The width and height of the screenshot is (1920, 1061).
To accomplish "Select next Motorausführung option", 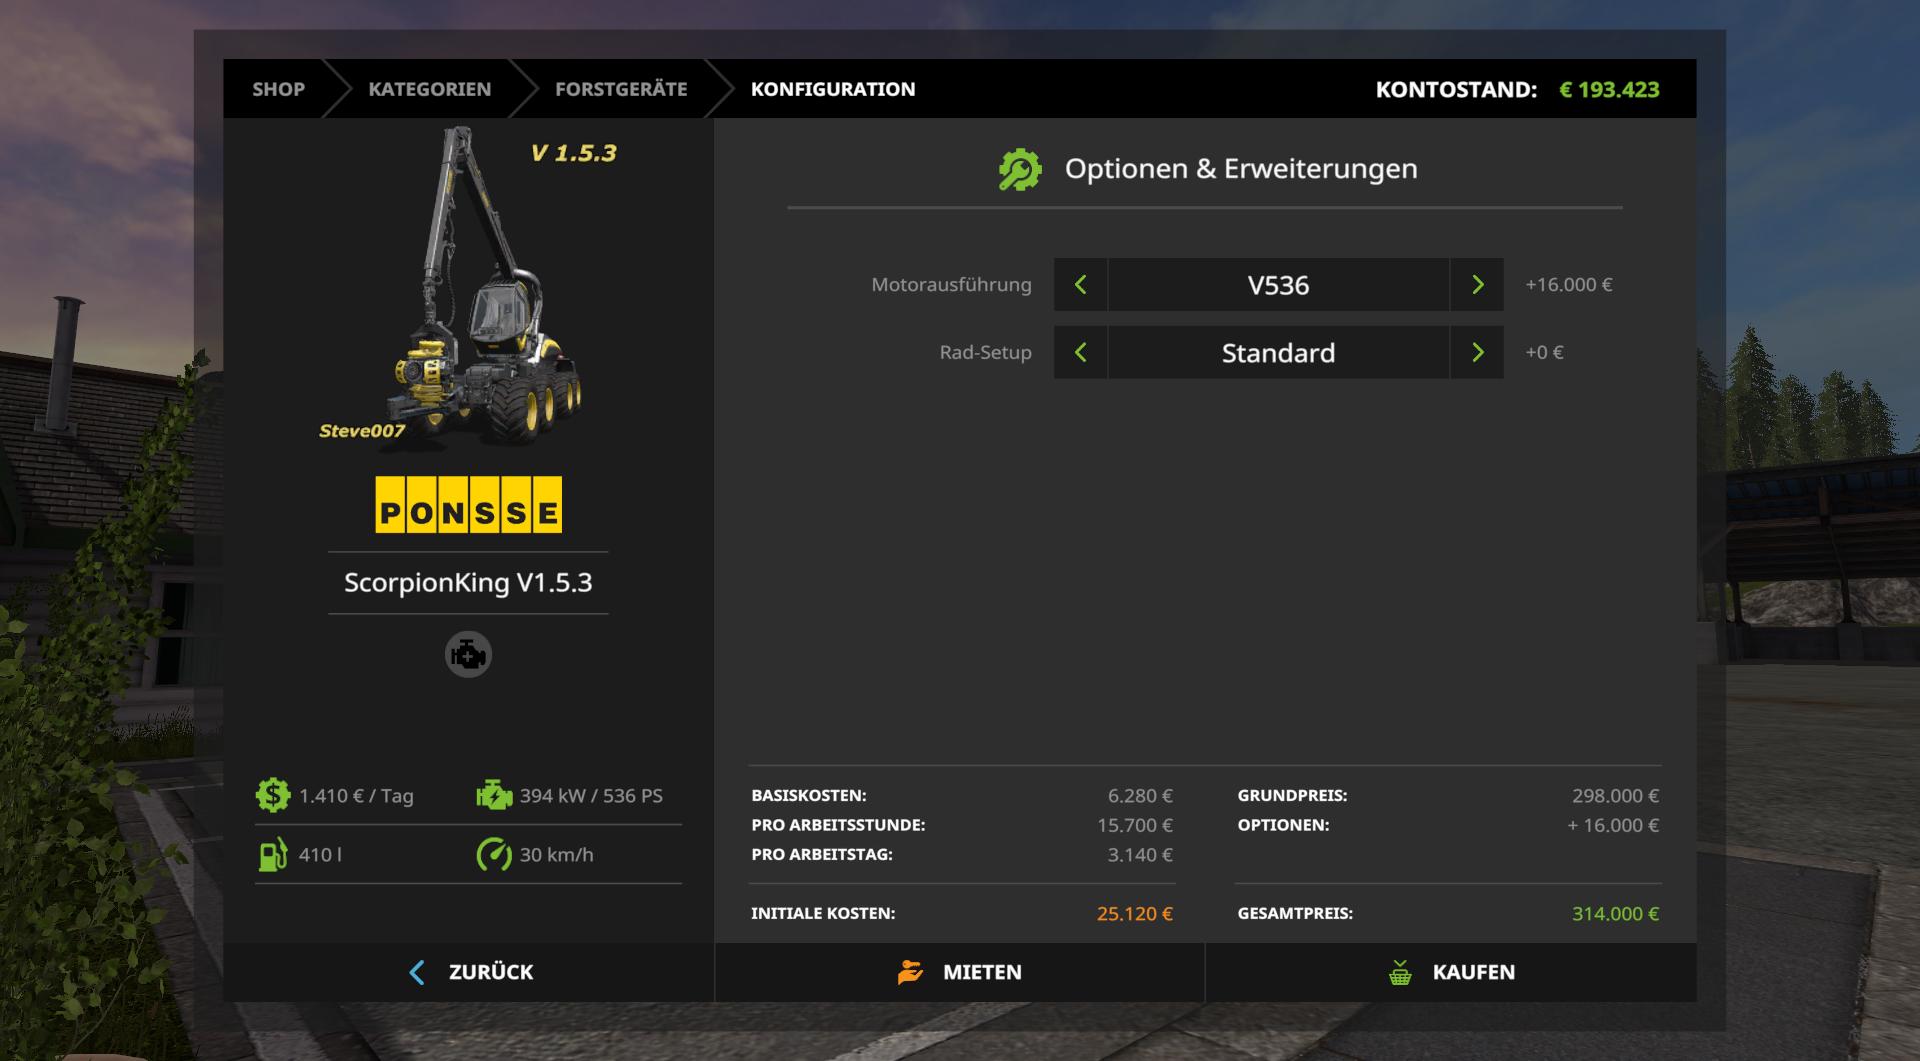I will (x=1477, y=285).
